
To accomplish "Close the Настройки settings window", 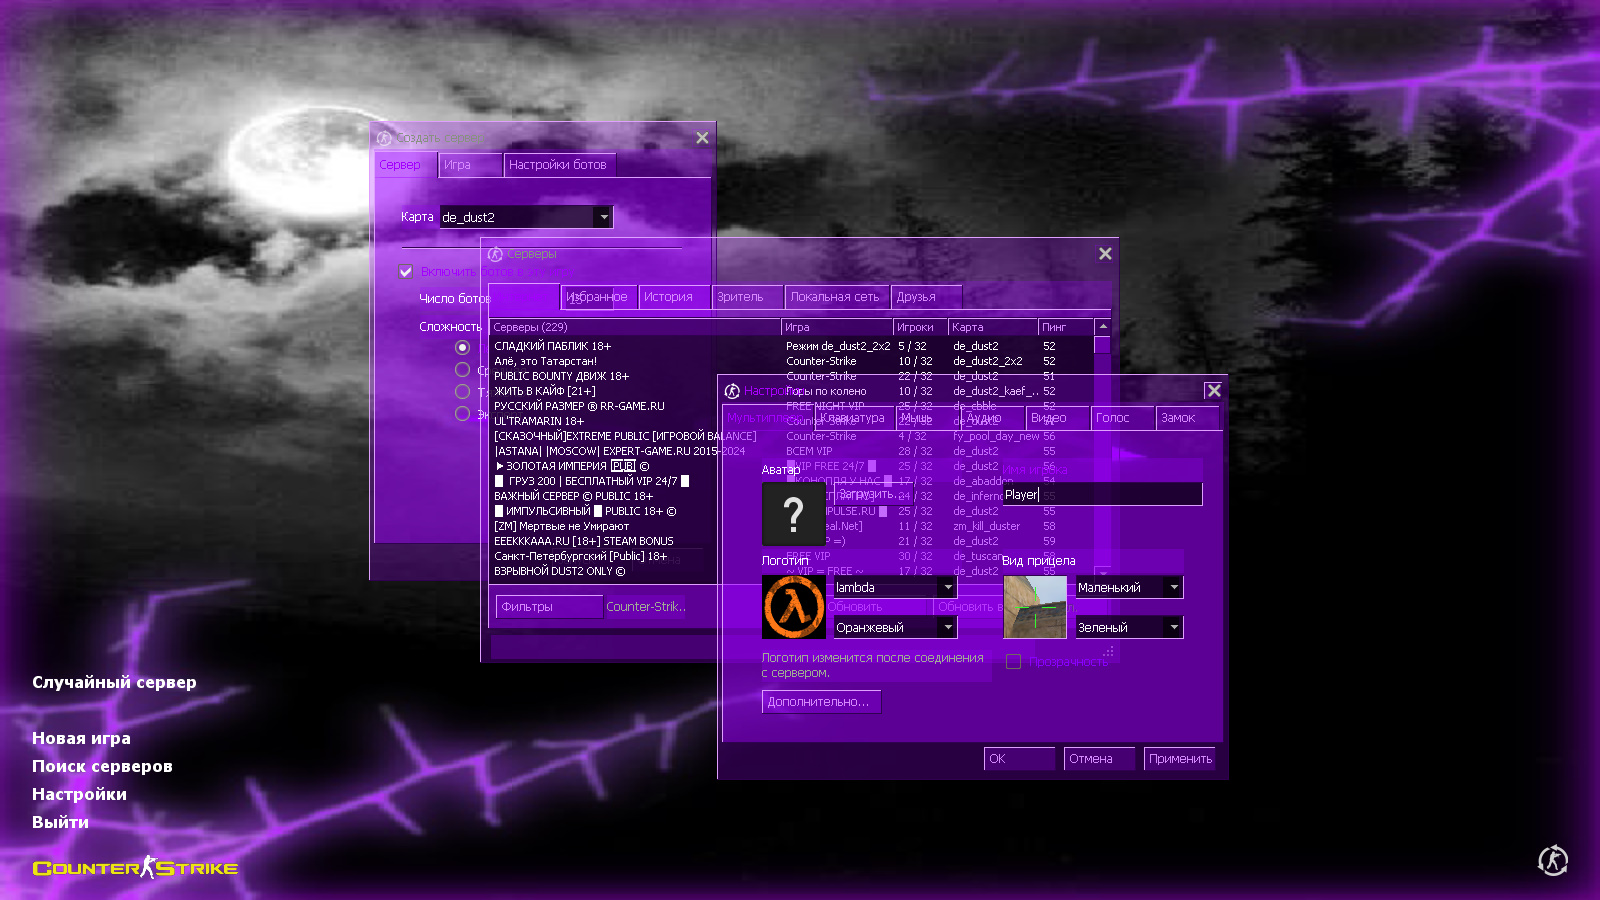I will pos(1213,391).
